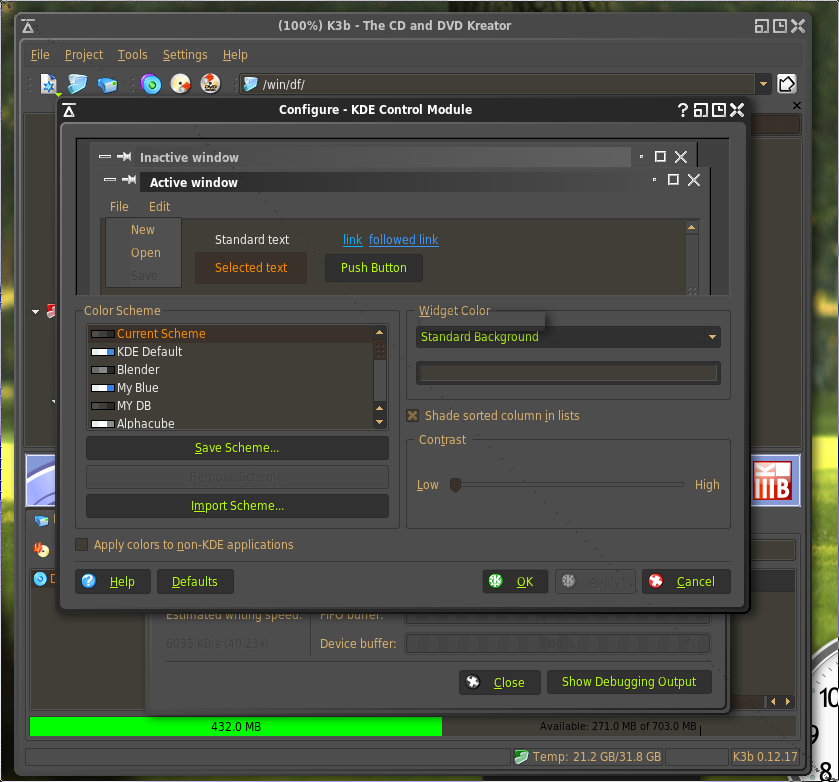
Task: Click the save project drive icon in K3b toolbar
Action: click(x=108, y=85)
